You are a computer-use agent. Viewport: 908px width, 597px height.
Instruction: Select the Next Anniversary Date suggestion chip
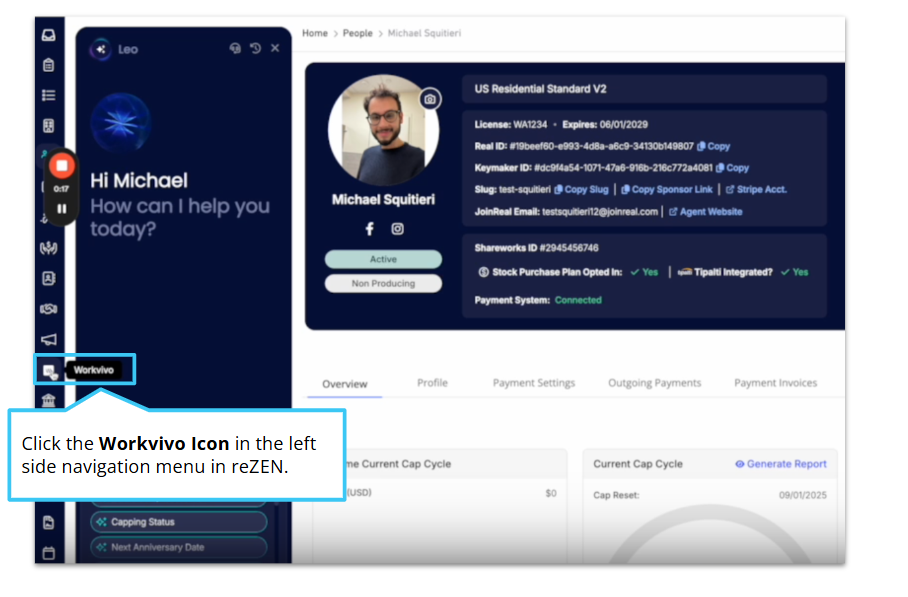pos(178,547)
